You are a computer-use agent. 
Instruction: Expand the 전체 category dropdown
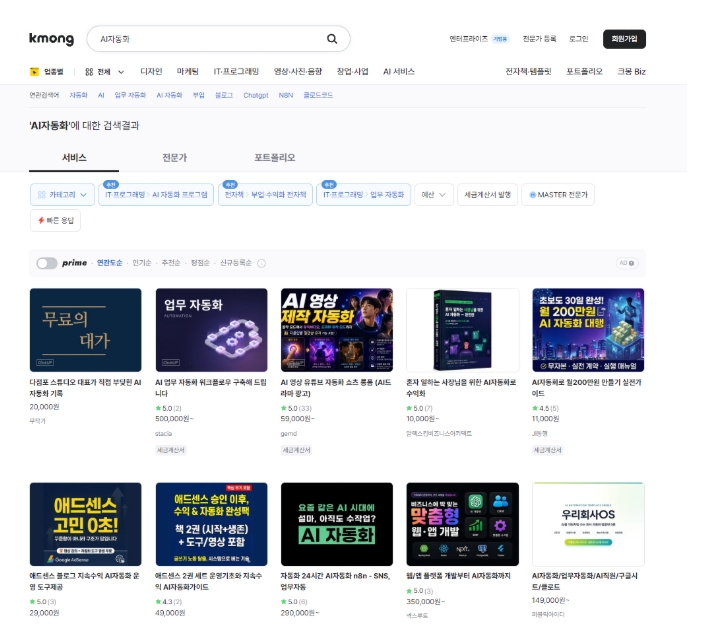[105, 72]
